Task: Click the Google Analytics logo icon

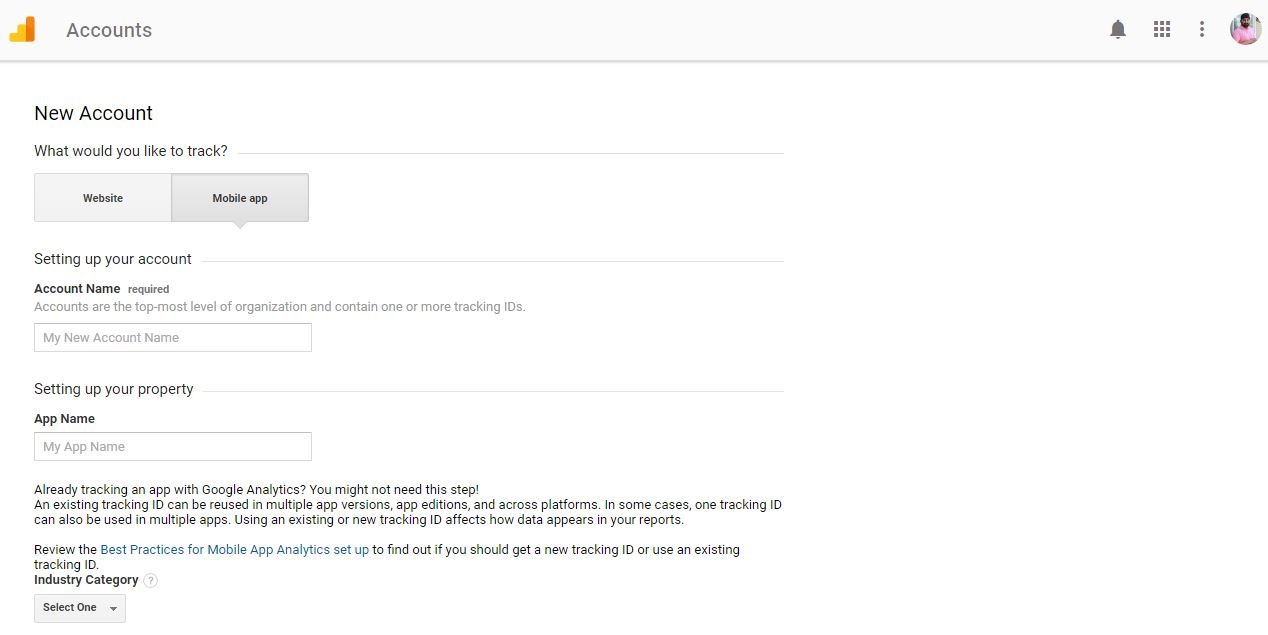Action: [x=22, y=30]
